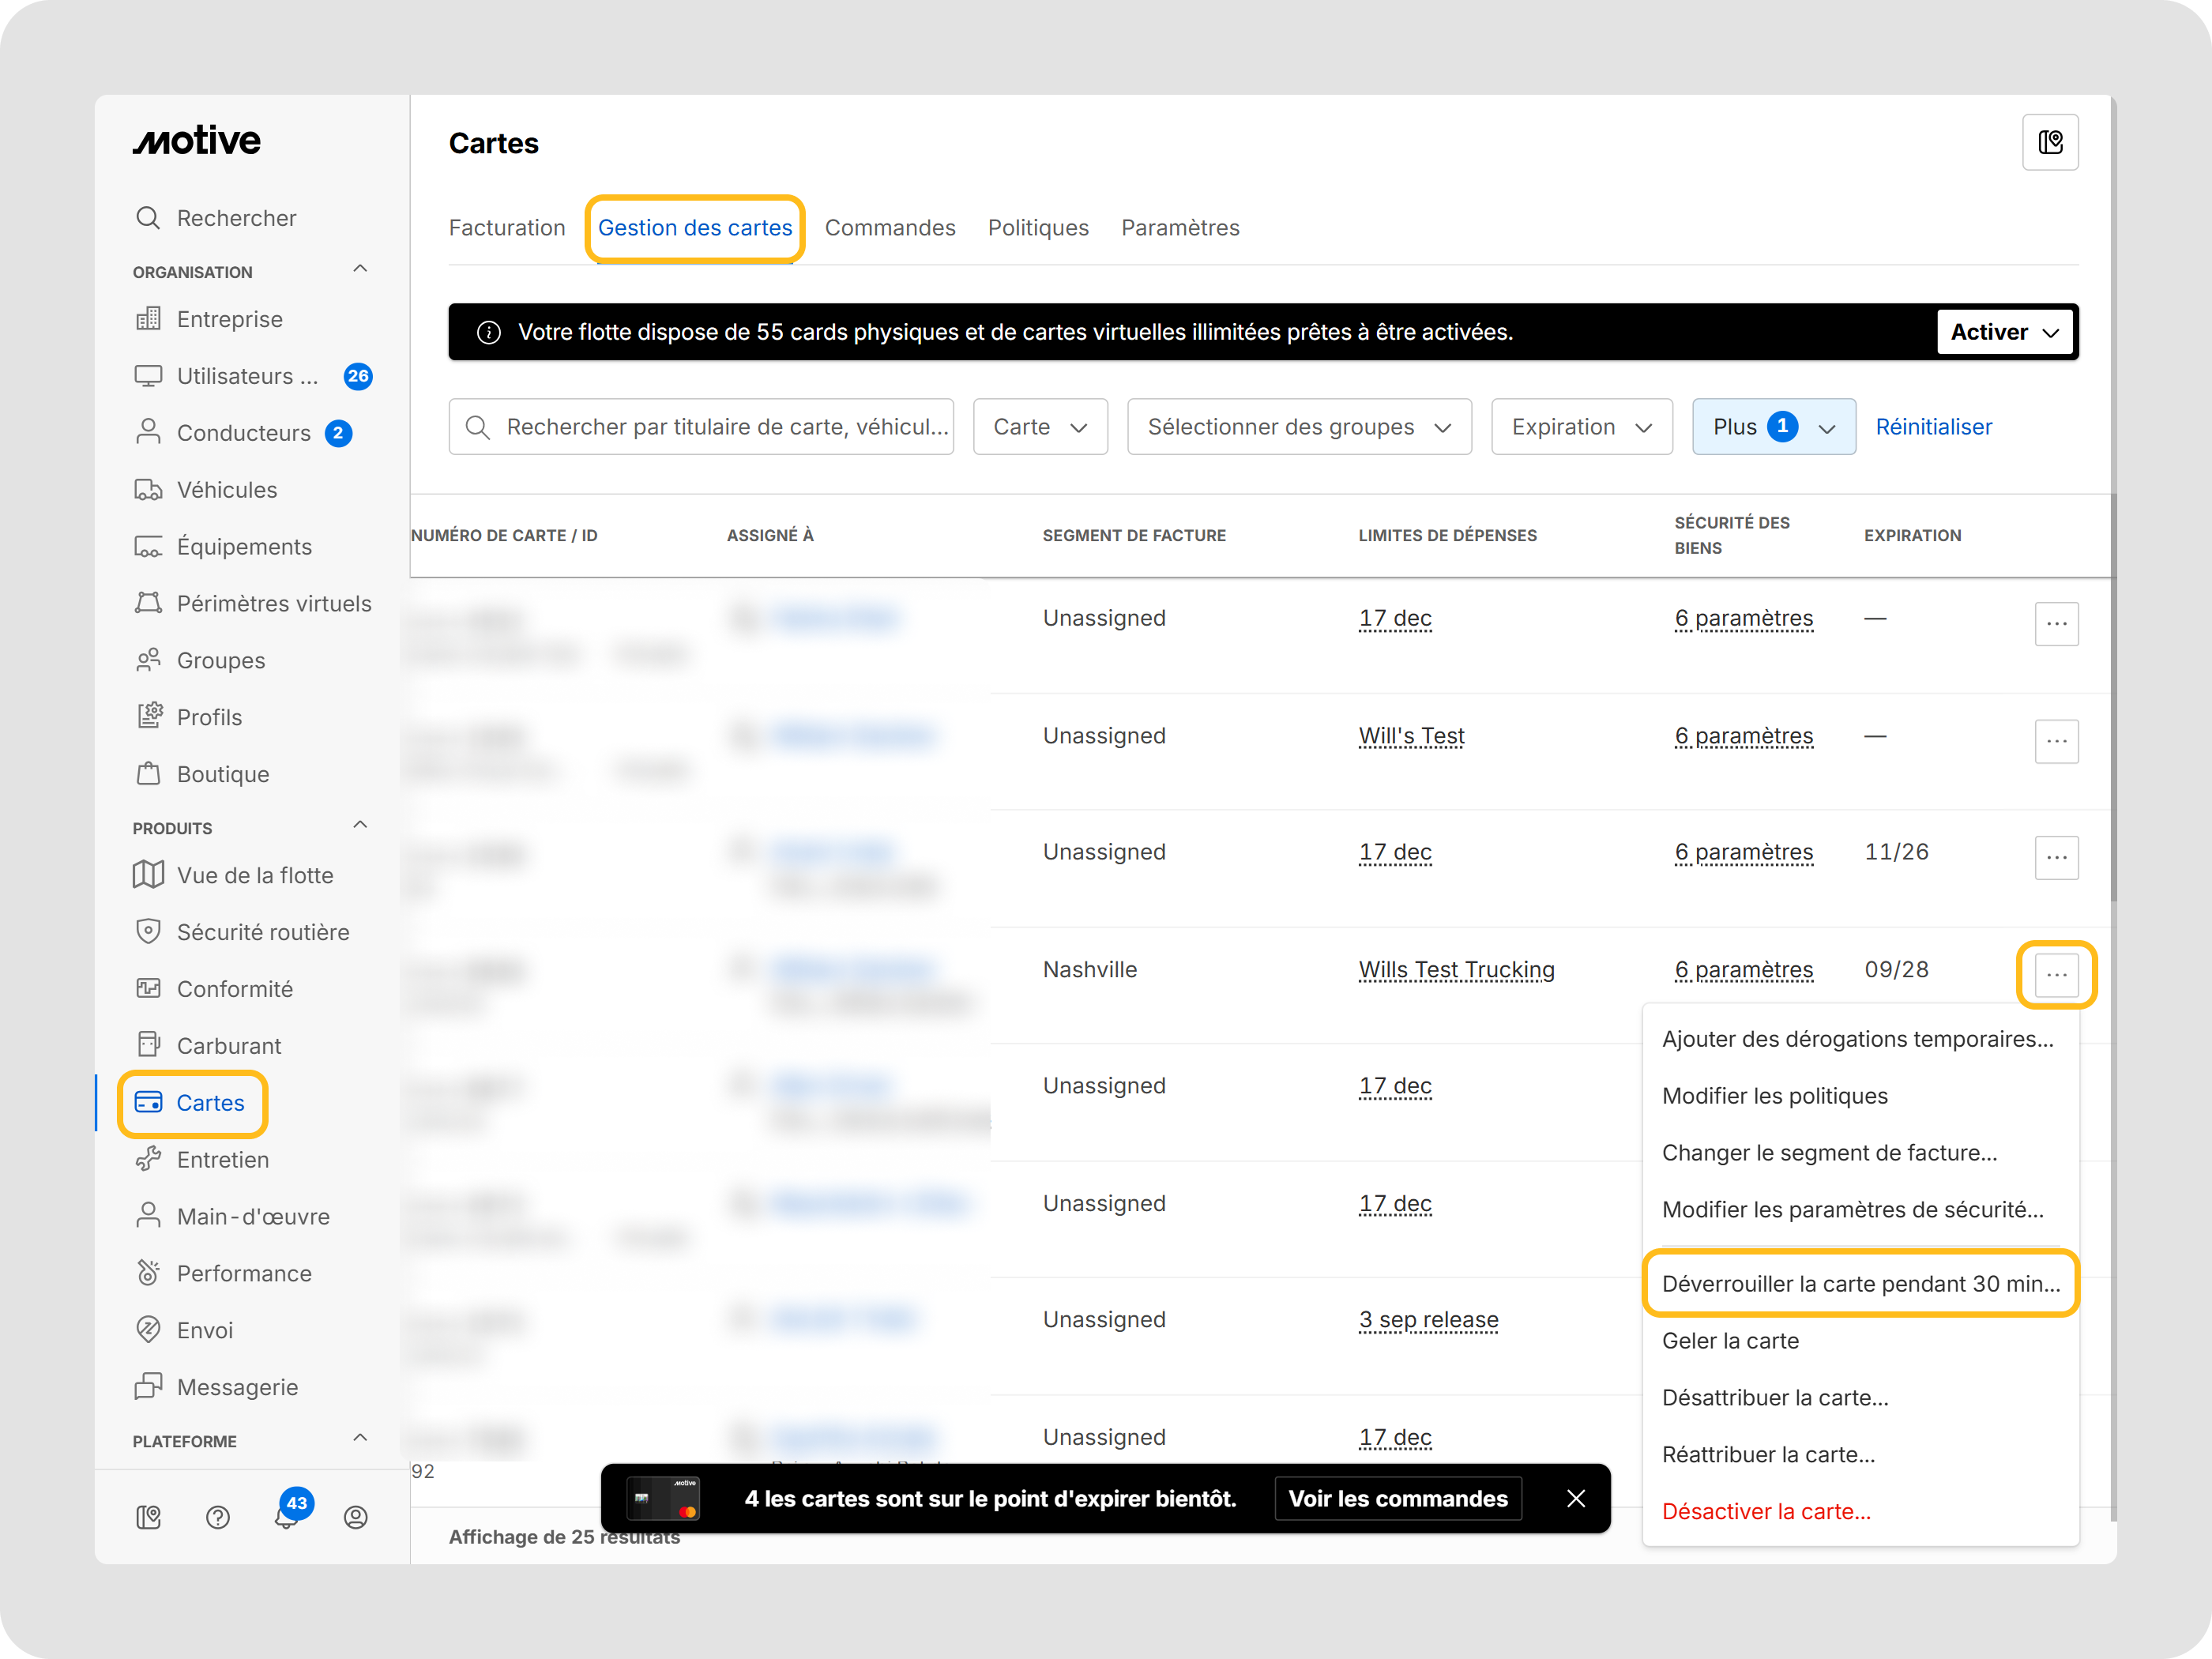This screenshot has width=2212, height=1659.
Task: Open Wills Test Trucking spending limit
Action: click(x=1456, y=971)
